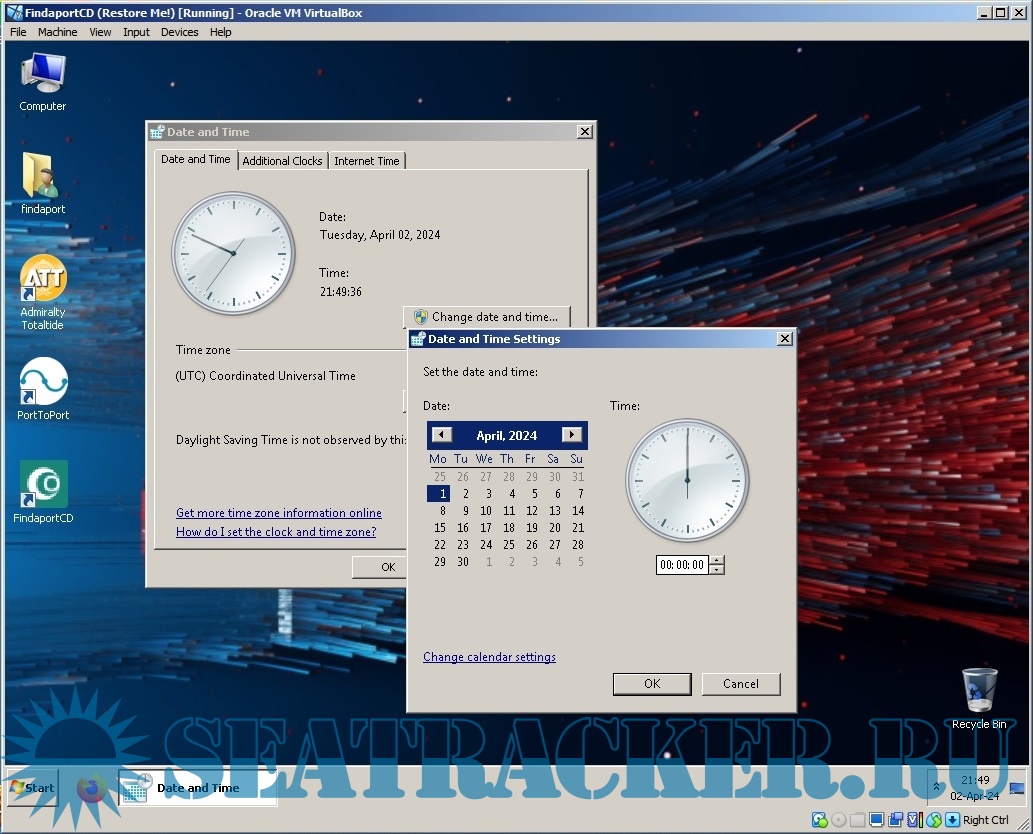This screenshot has width=1033, height=834.
Task: Click Cancel in Date and Time Settings
Action: (x=740, y=684)
